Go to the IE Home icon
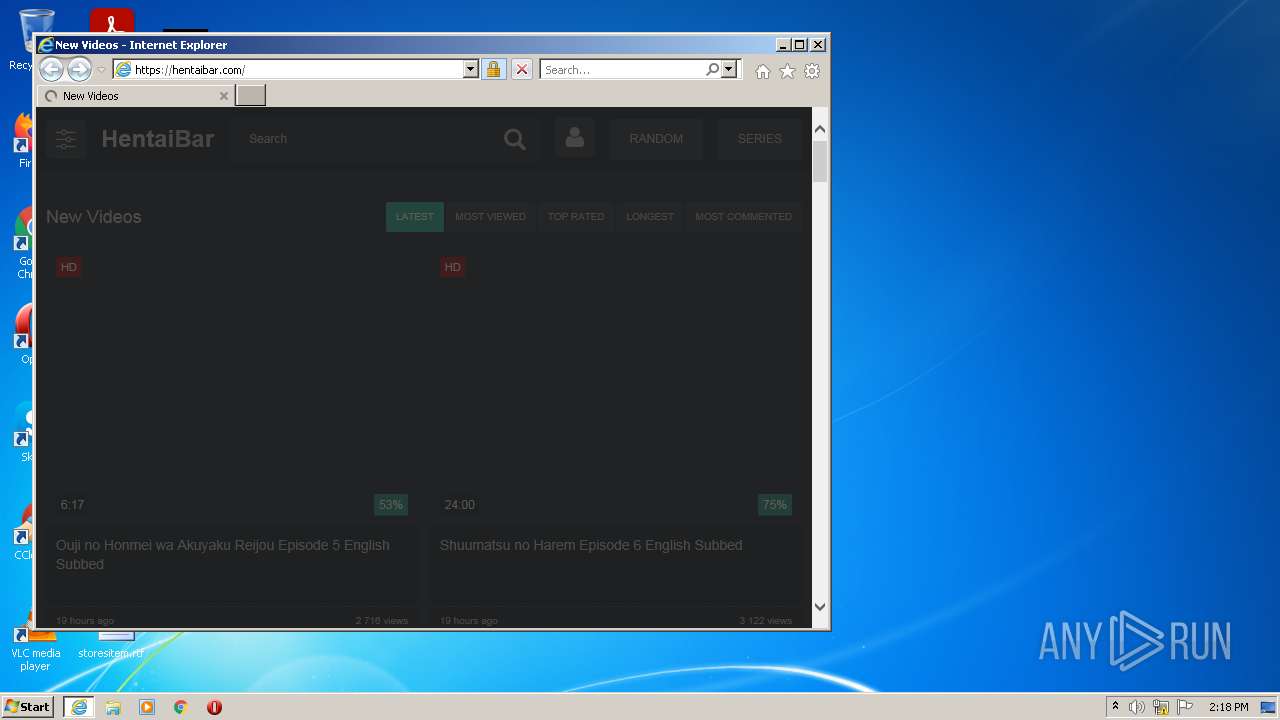 (x=763, y=71)
